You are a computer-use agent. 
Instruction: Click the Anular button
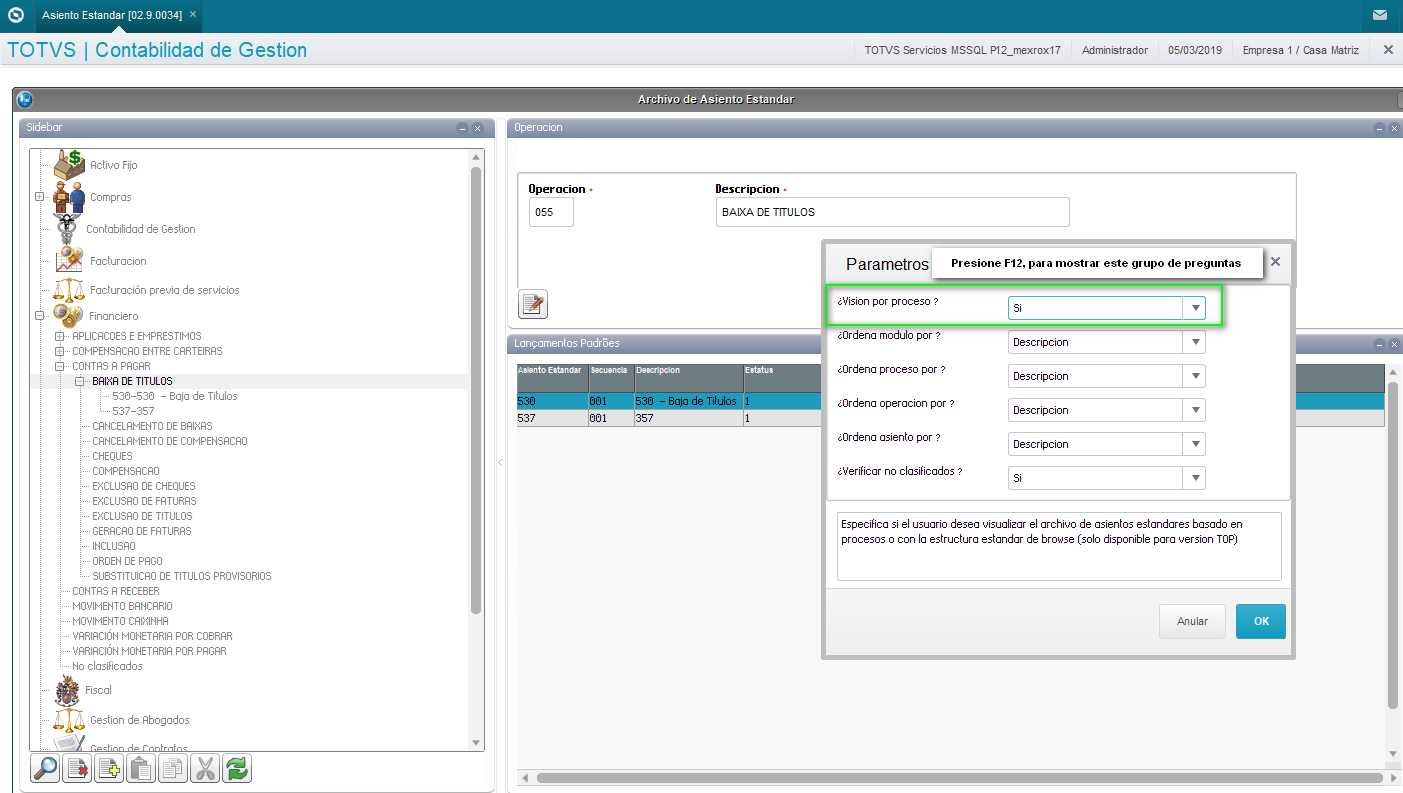point(1192,621)
